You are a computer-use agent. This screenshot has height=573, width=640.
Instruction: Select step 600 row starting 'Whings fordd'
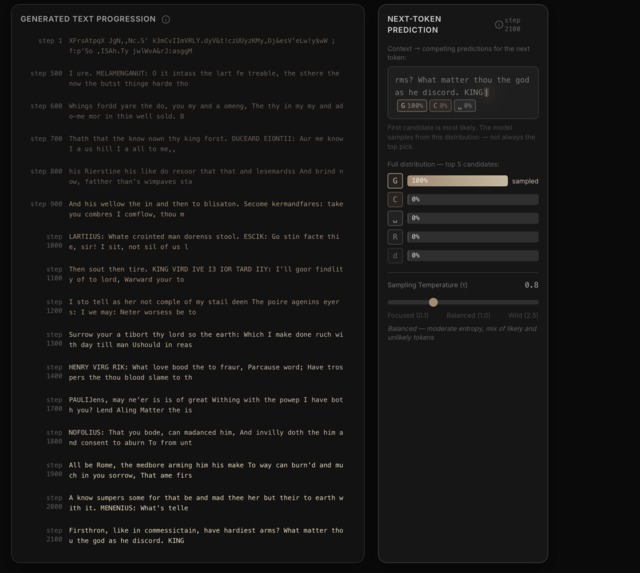(187, 111)
